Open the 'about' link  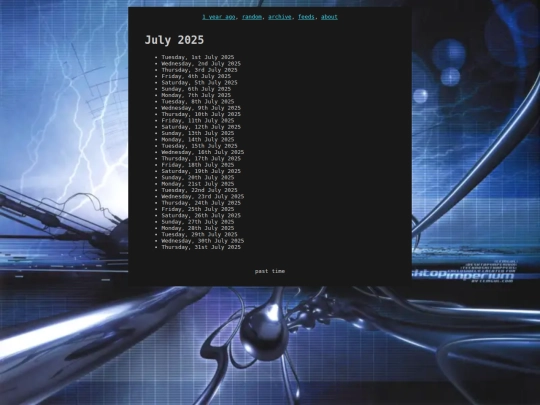click(329, 17)
